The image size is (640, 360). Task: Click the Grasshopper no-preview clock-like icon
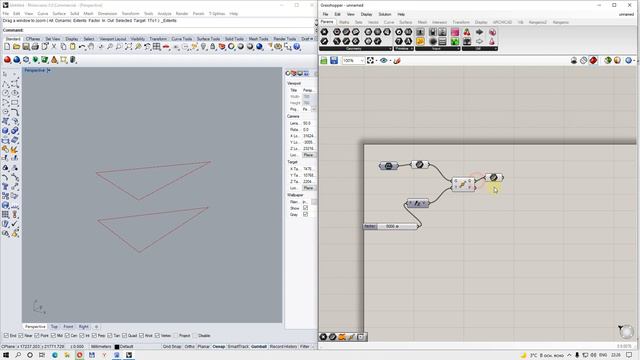coord(584,60)
